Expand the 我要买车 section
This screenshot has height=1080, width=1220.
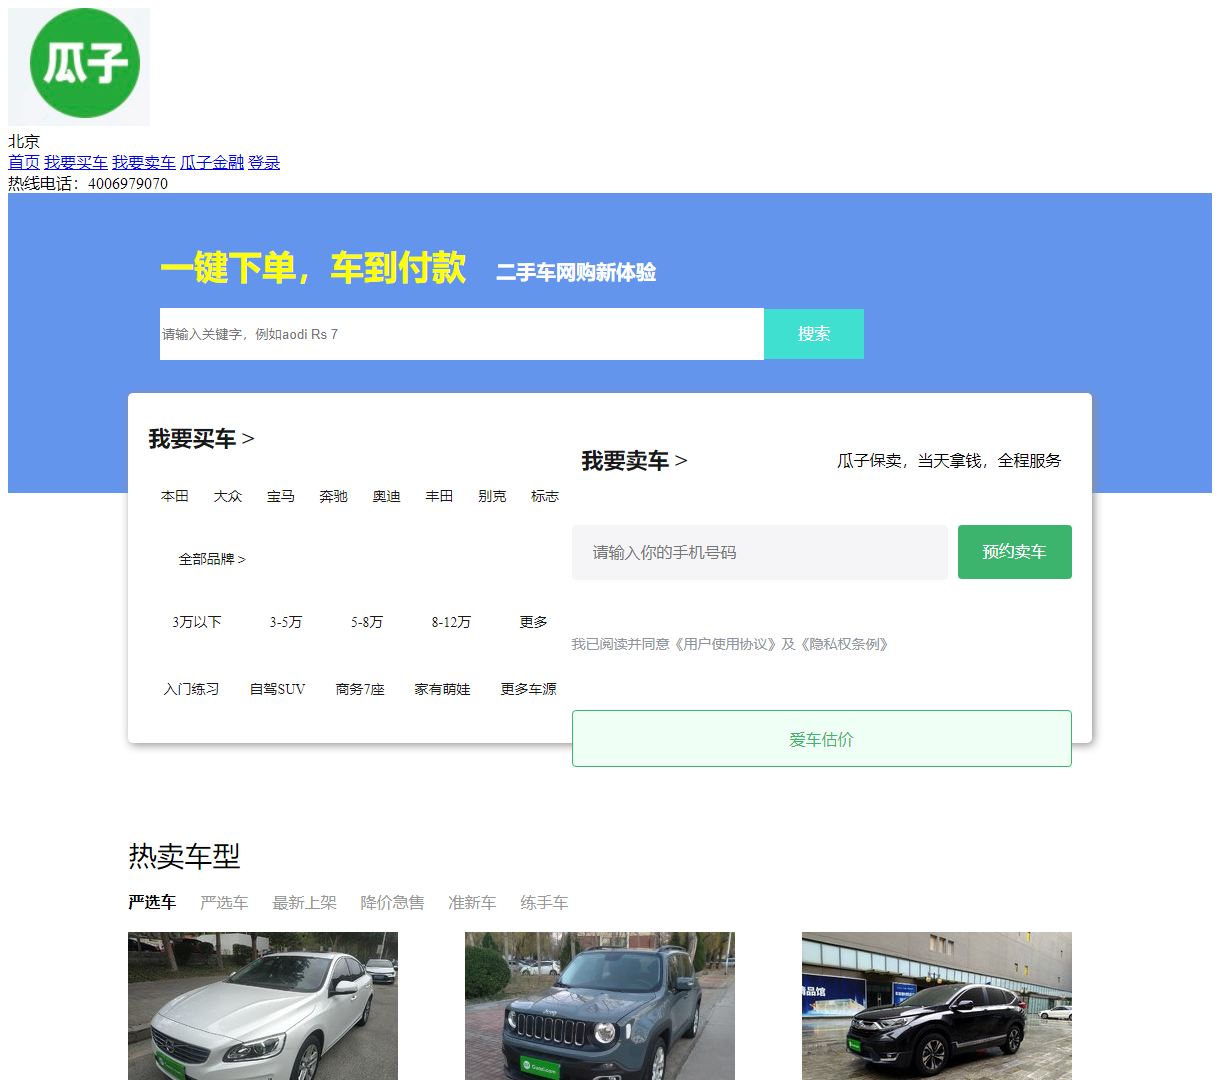[201, 439]
